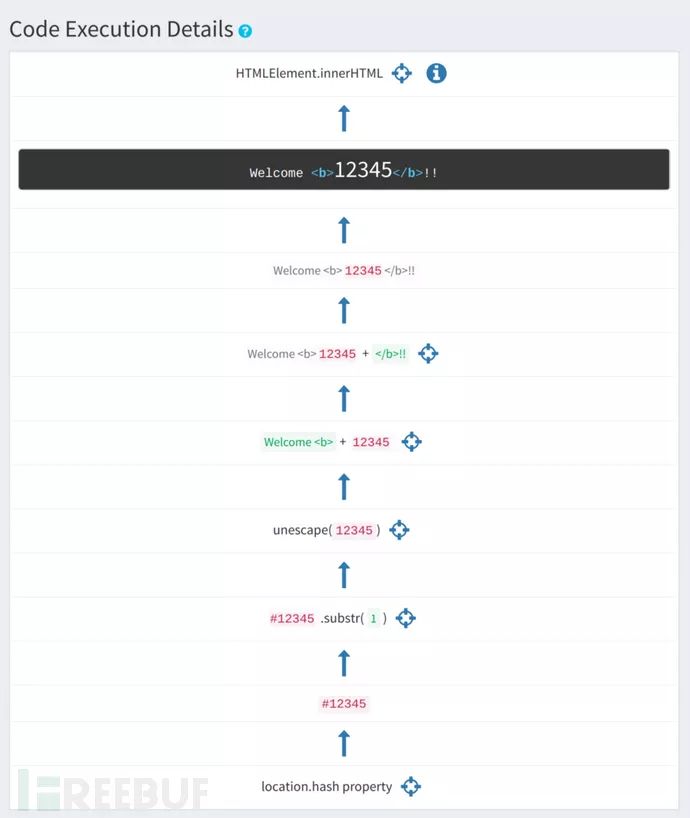Click crosshair icon beside the '</b>!!' concatenation
The image size is (690, 818).
click(428, 353)
